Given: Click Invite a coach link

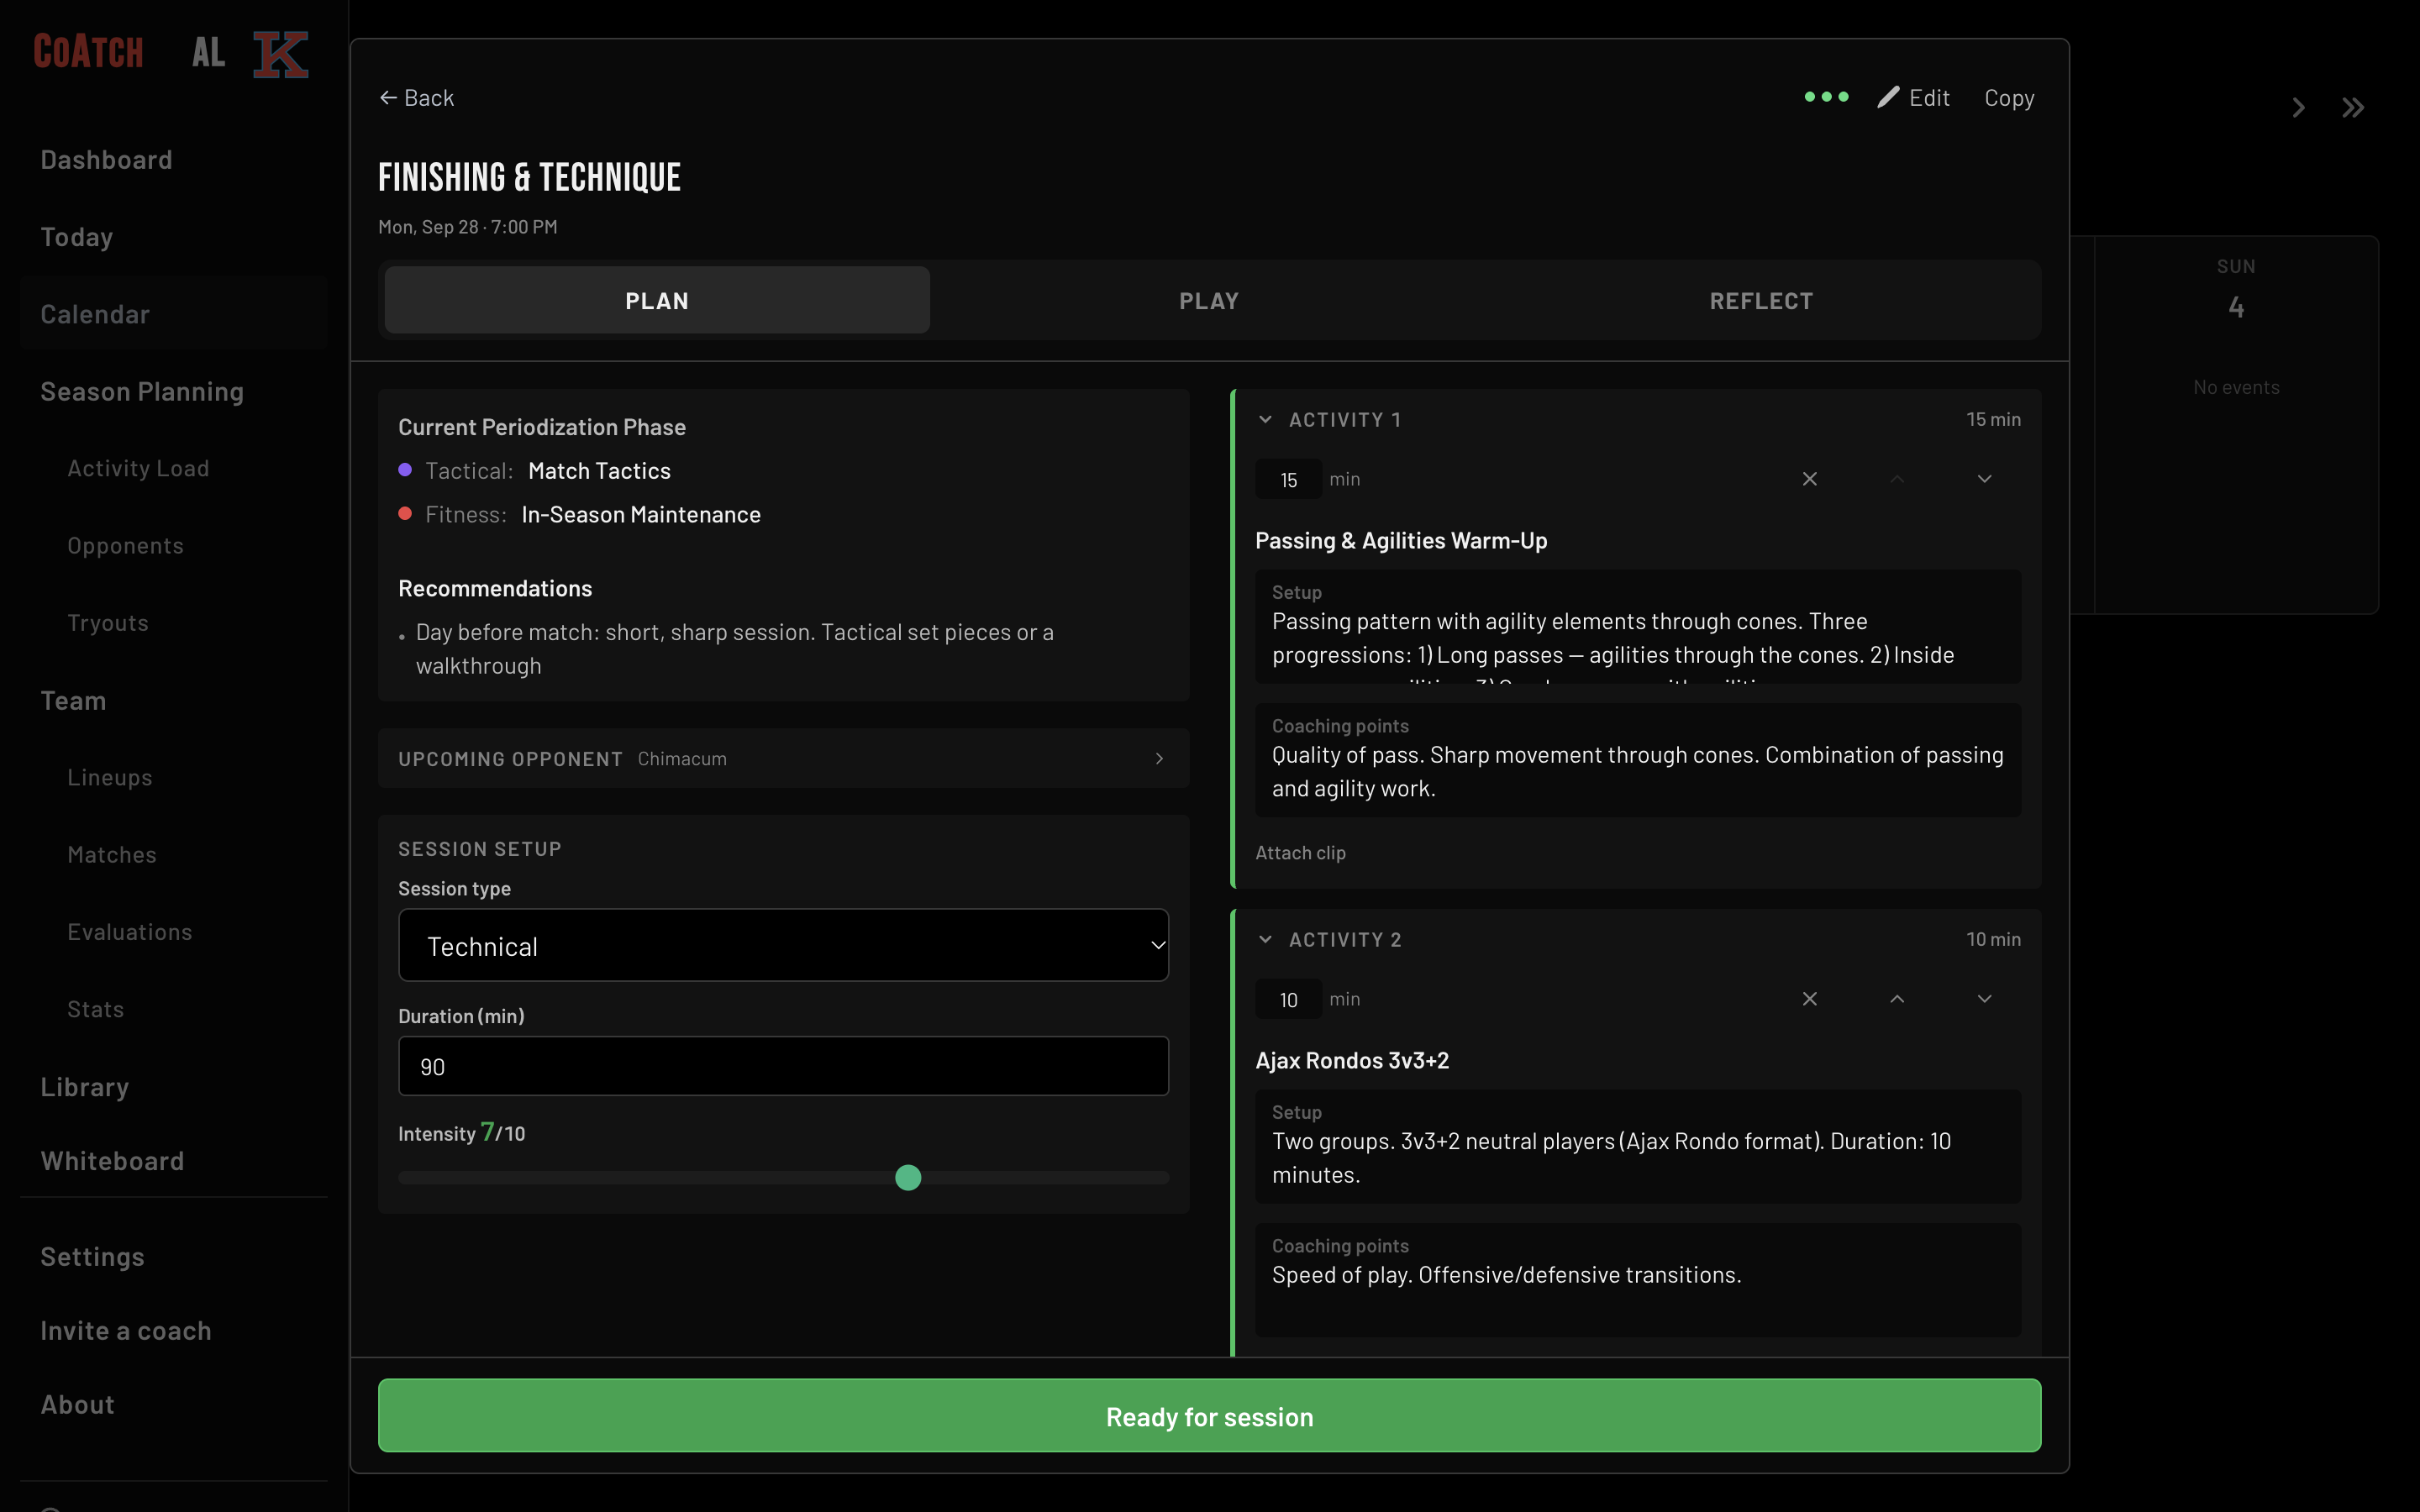Looking at the screenshot, I should coord(126,1331).
